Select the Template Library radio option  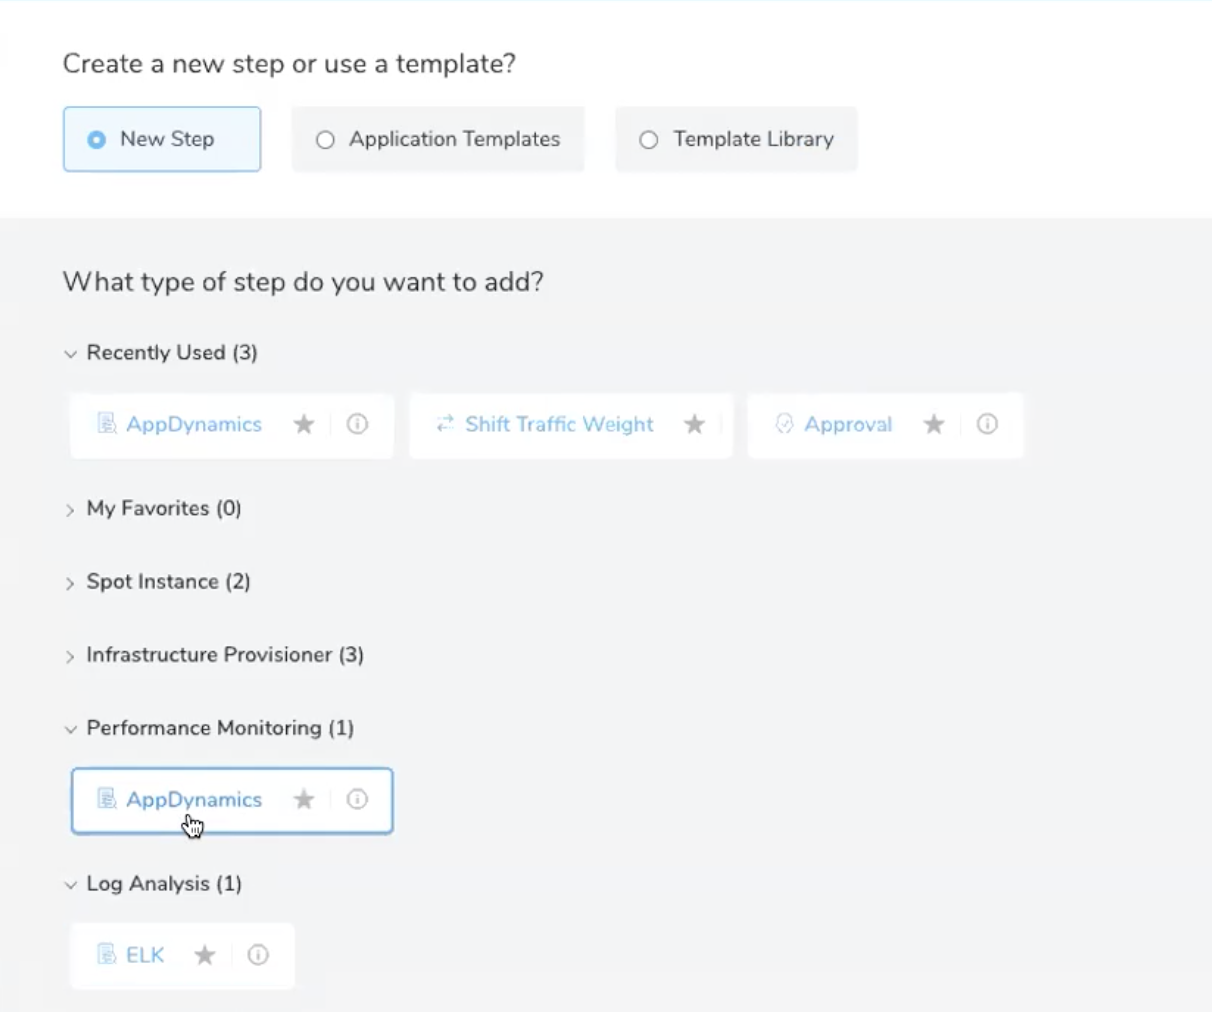coord(736,139)
